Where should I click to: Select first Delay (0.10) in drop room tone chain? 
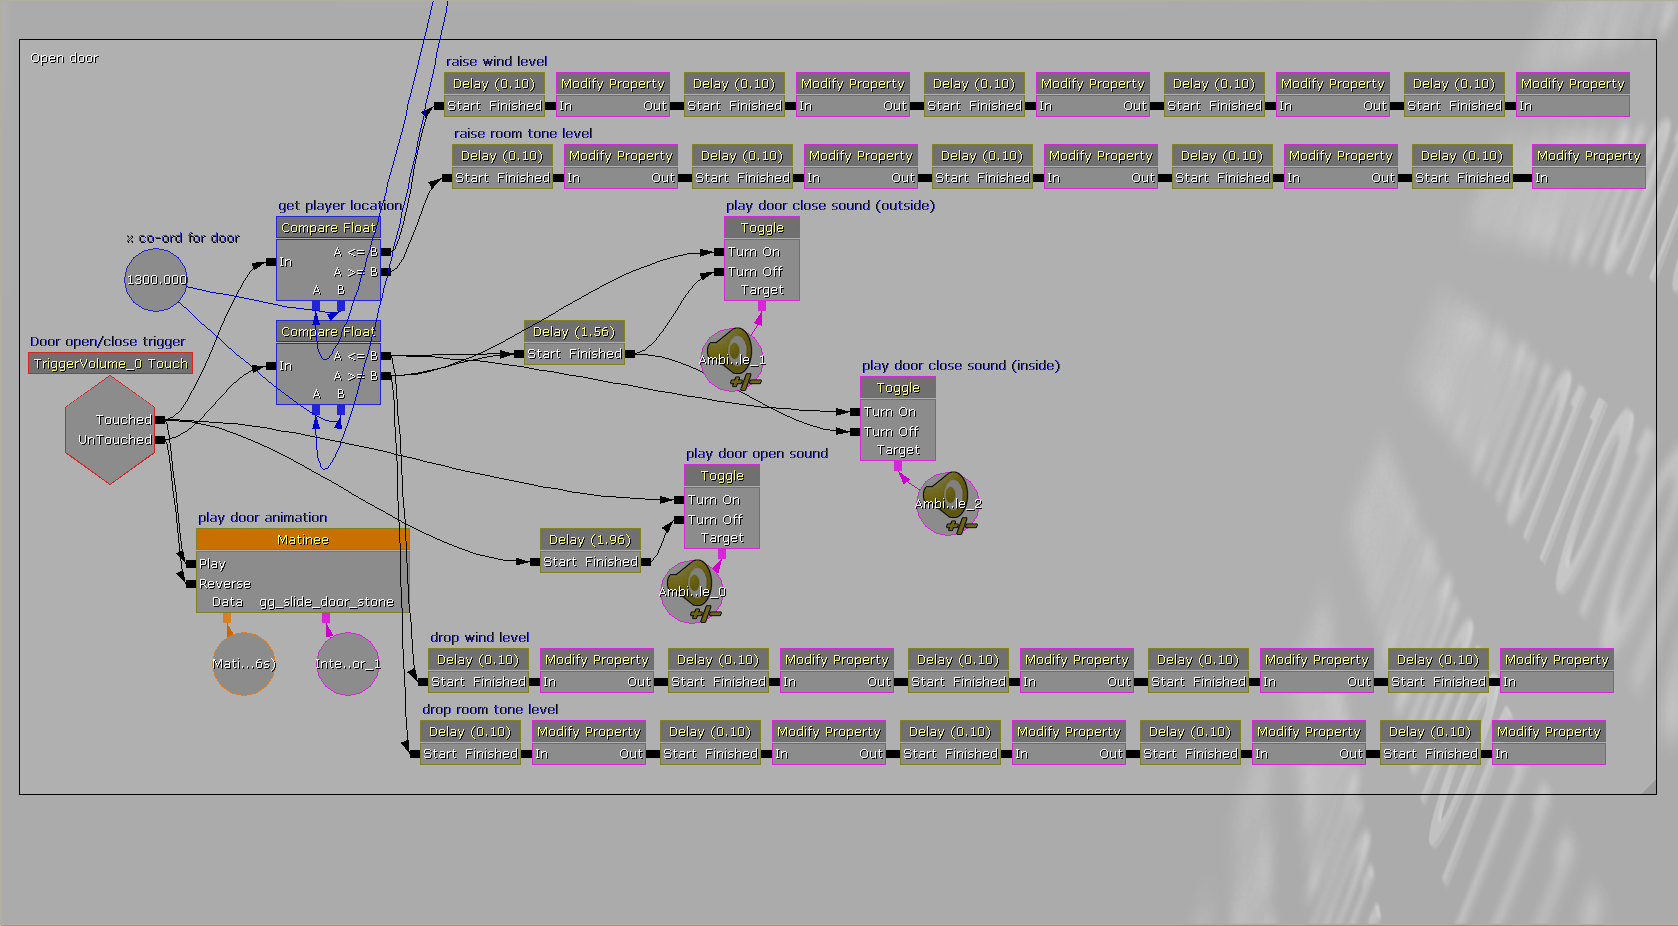pos(470,743)
